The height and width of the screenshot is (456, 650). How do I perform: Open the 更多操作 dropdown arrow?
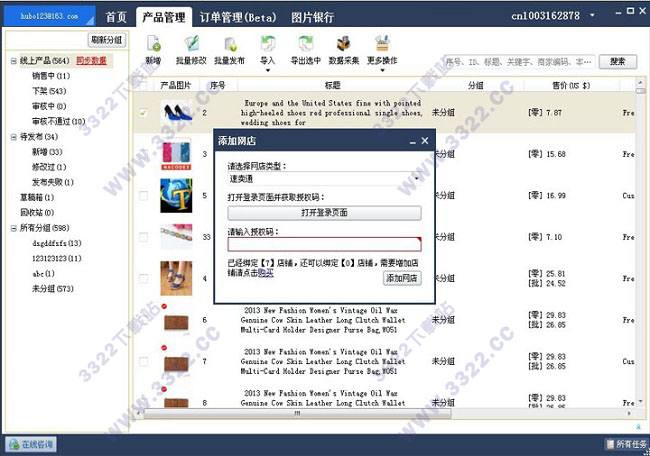382,70
